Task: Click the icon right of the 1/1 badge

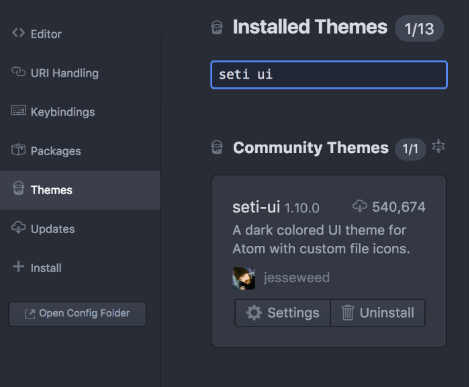Action: [x=438, y=146]
